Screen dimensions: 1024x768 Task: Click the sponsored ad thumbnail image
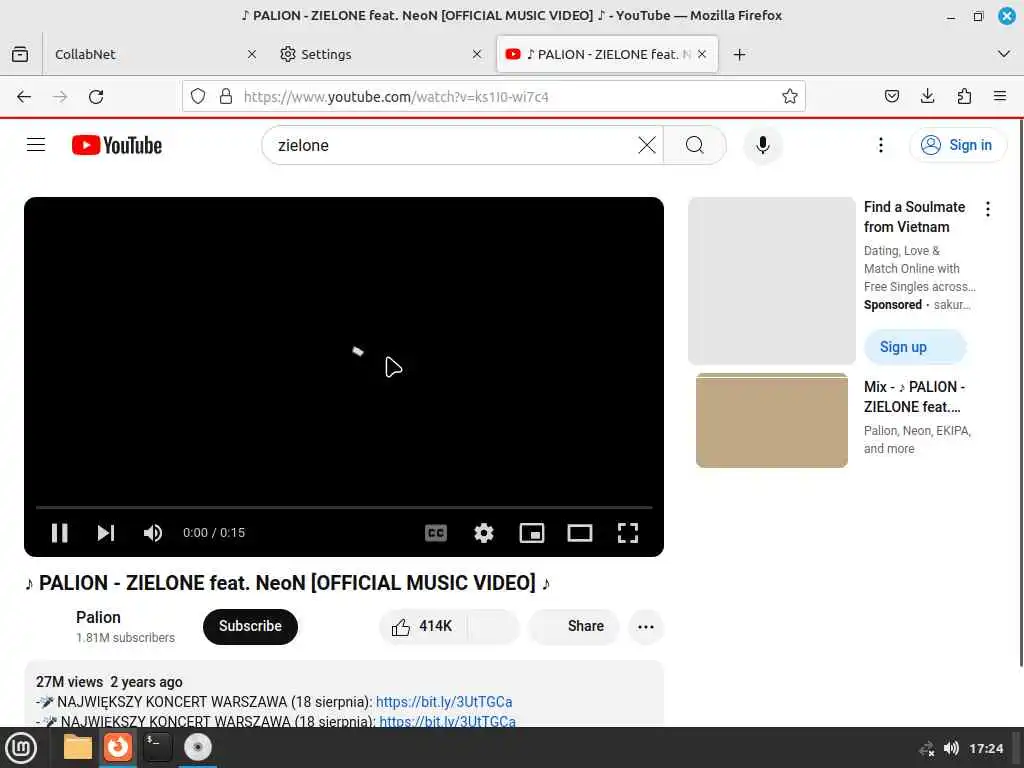(x=771, y=281)
